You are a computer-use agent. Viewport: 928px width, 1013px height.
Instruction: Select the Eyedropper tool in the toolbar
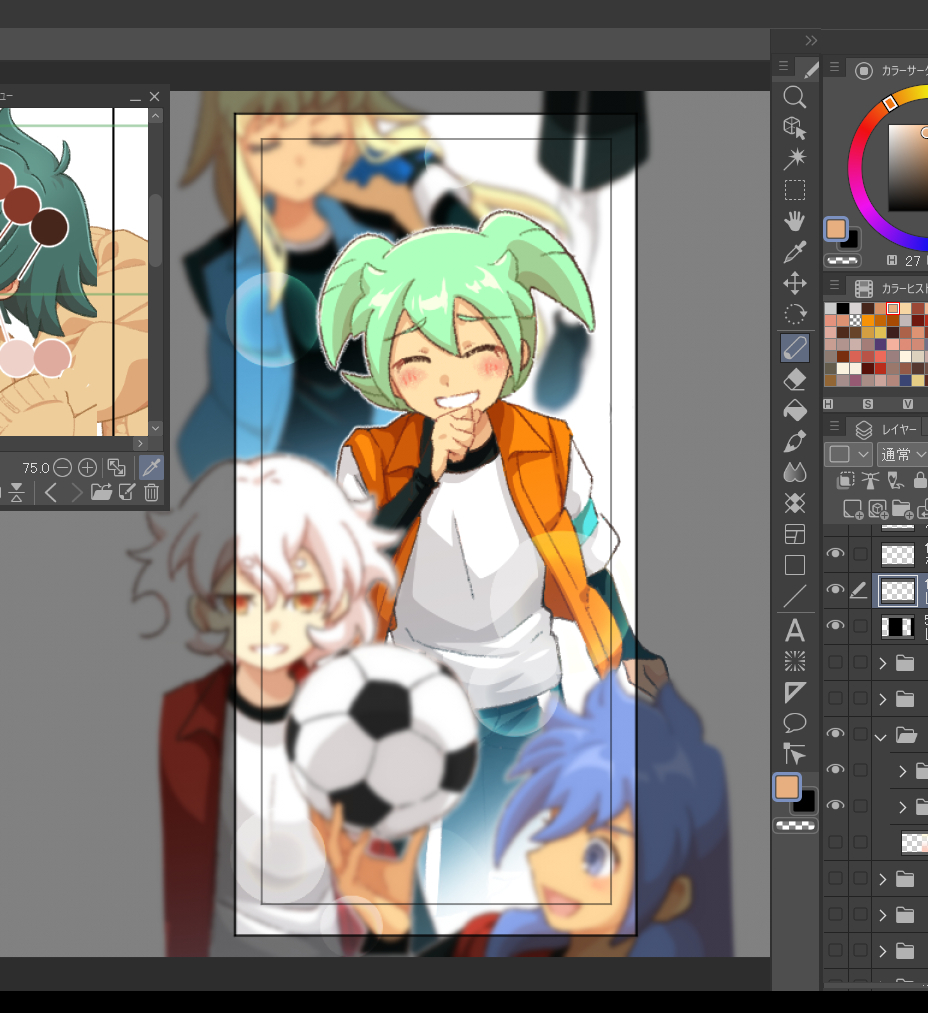pyautogui.click(x=794, y=252)
